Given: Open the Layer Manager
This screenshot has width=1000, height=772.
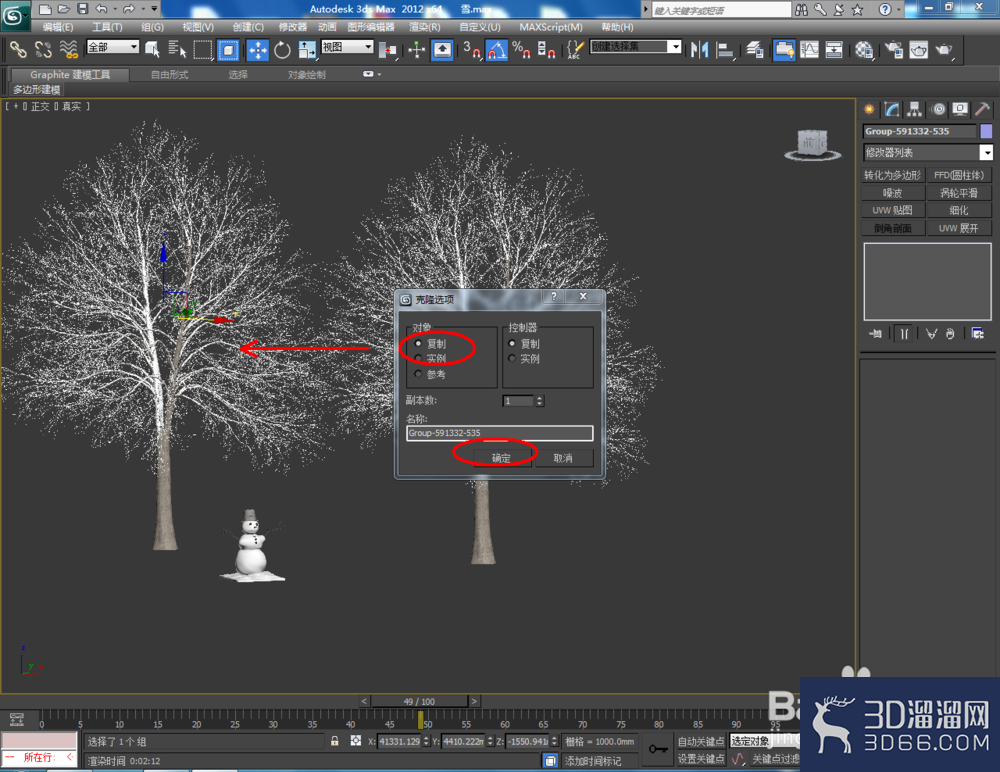Looking at the screenshot, I should tap(755, 50).
